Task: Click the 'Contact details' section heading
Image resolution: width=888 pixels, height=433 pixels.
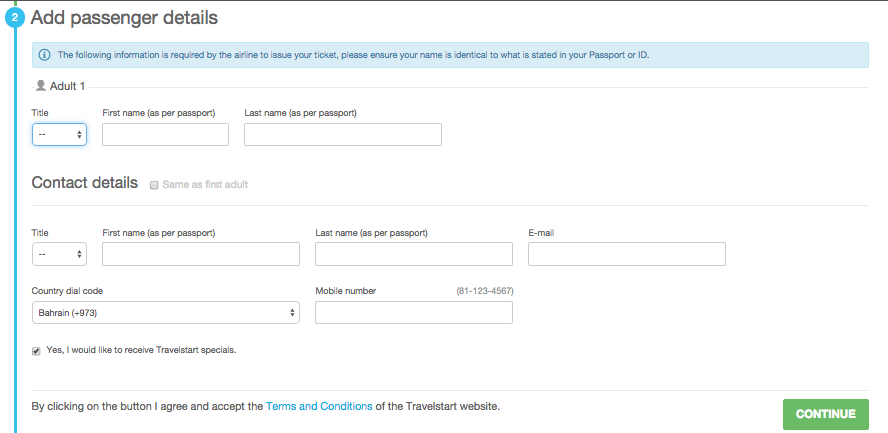Action: click(85, 182)
